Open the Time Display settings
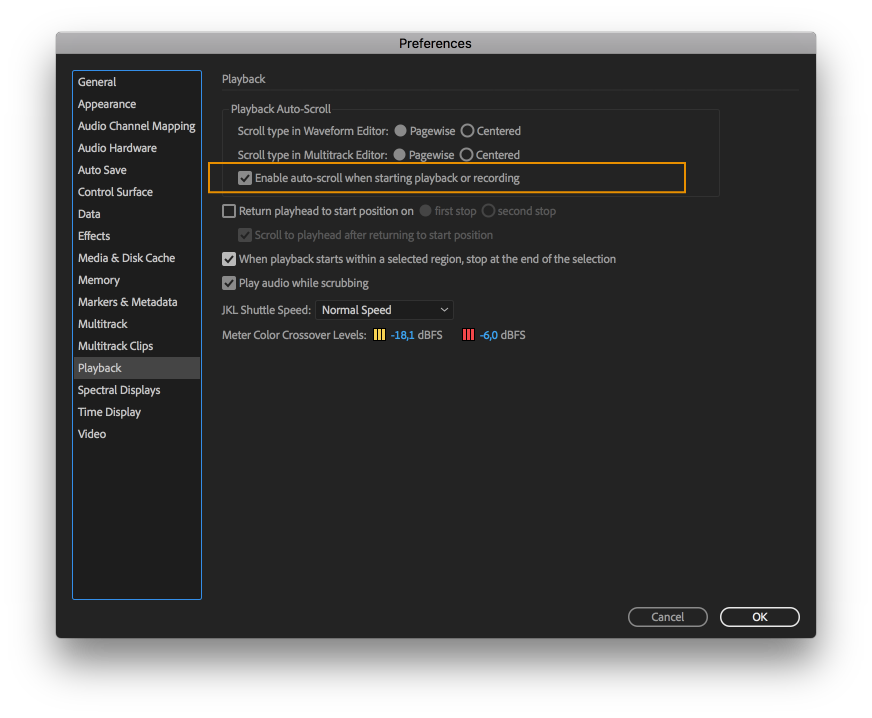This screenshot has height=718, width=872. pyautogui.click(x=110, y=412)
